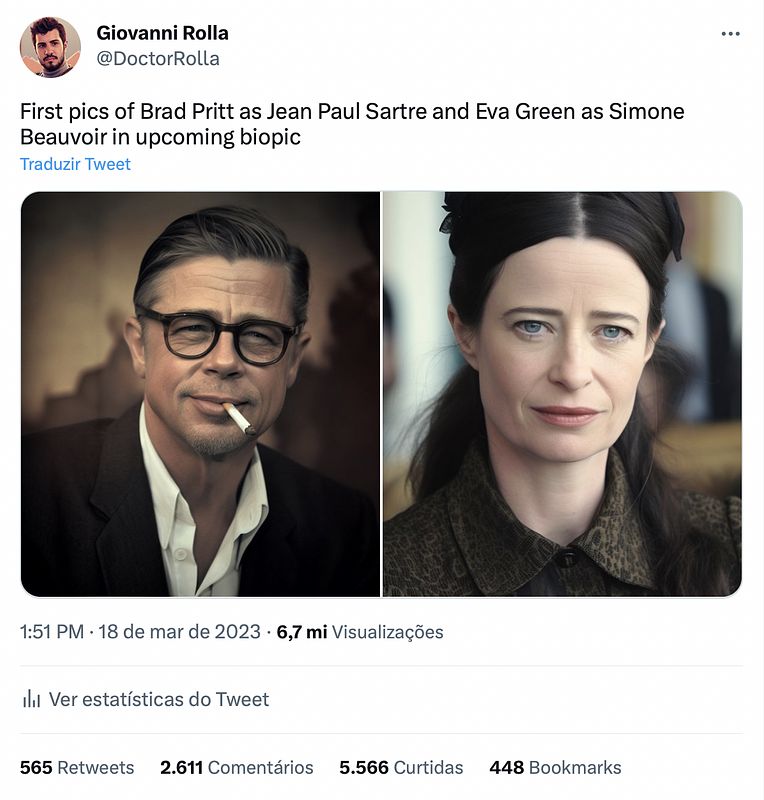Open the three-dot more options menu
Viewport: 764px width, 800px height.
731,34
